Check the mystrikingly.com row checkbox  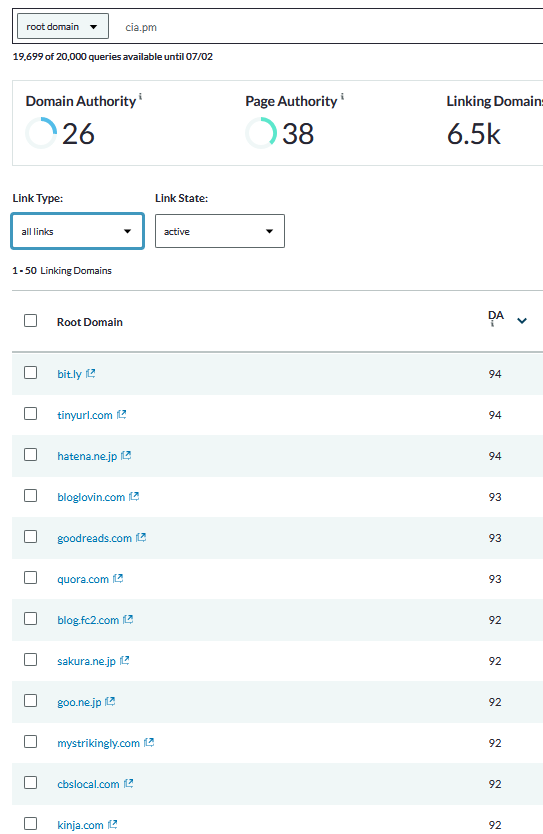click(x=30, y=741)
